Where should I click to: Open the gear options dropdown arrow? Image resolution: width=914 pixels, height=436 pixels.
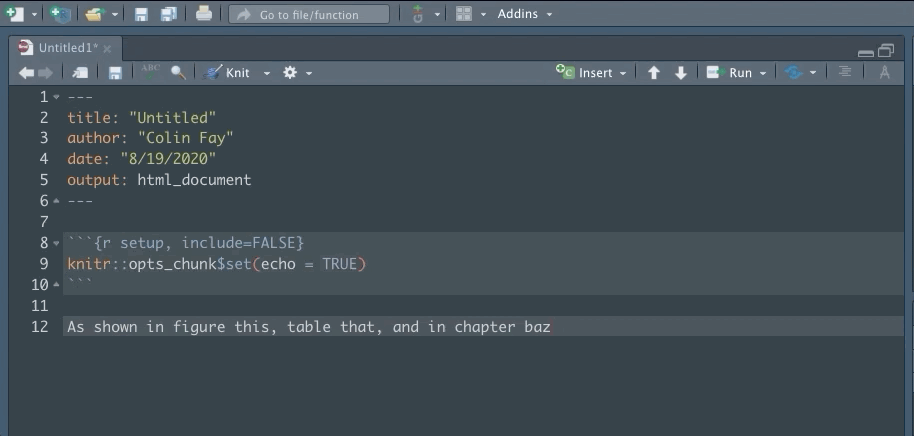[x=309, y=73]
